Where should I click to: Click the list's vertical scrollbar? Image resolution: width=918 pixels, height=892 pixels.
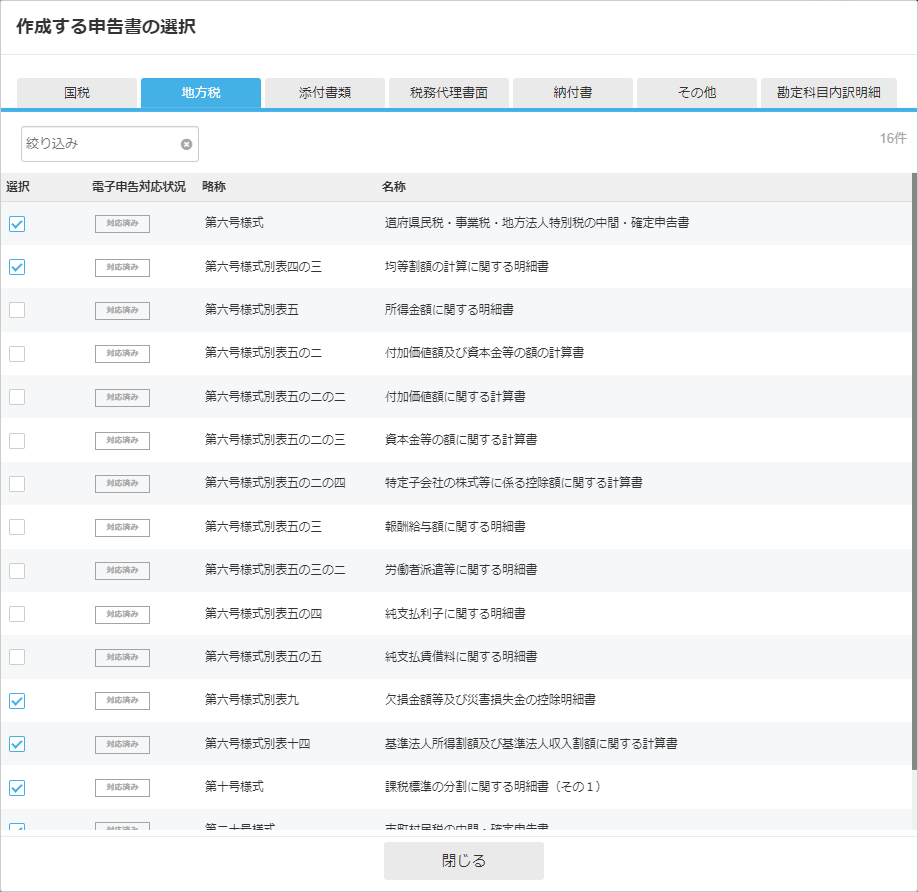coord(914,470)
